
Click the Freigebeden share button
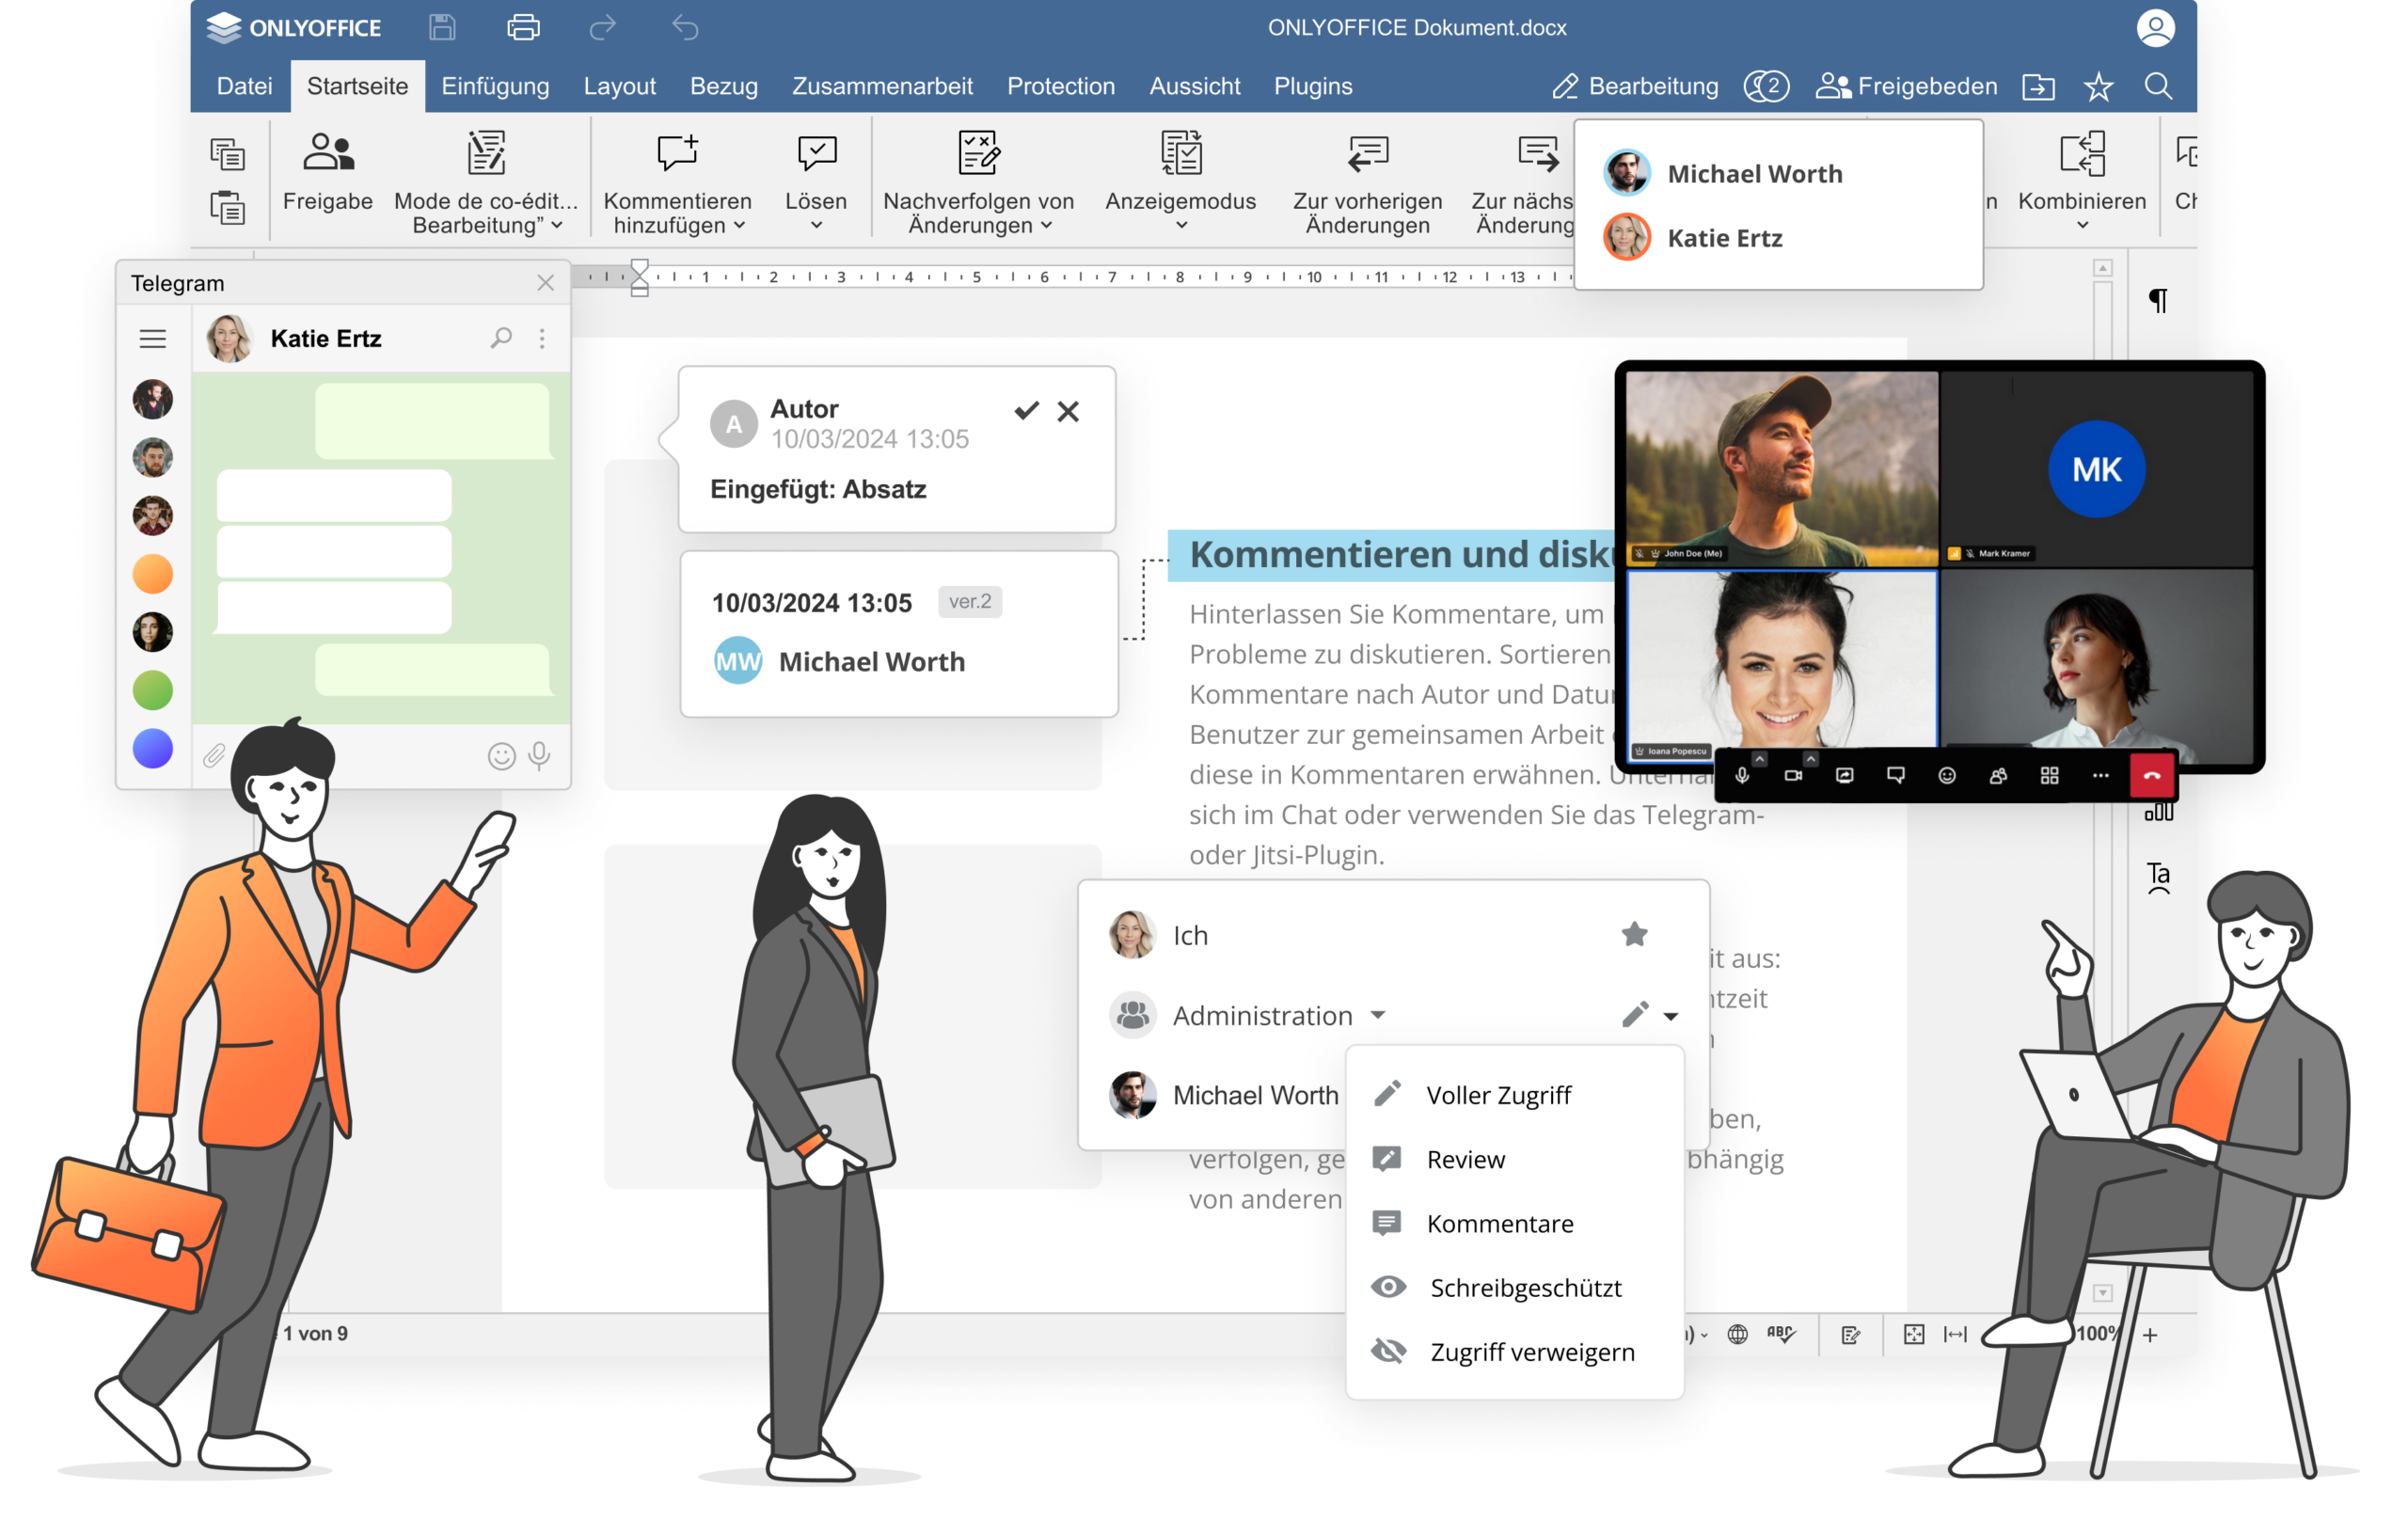1906,86
